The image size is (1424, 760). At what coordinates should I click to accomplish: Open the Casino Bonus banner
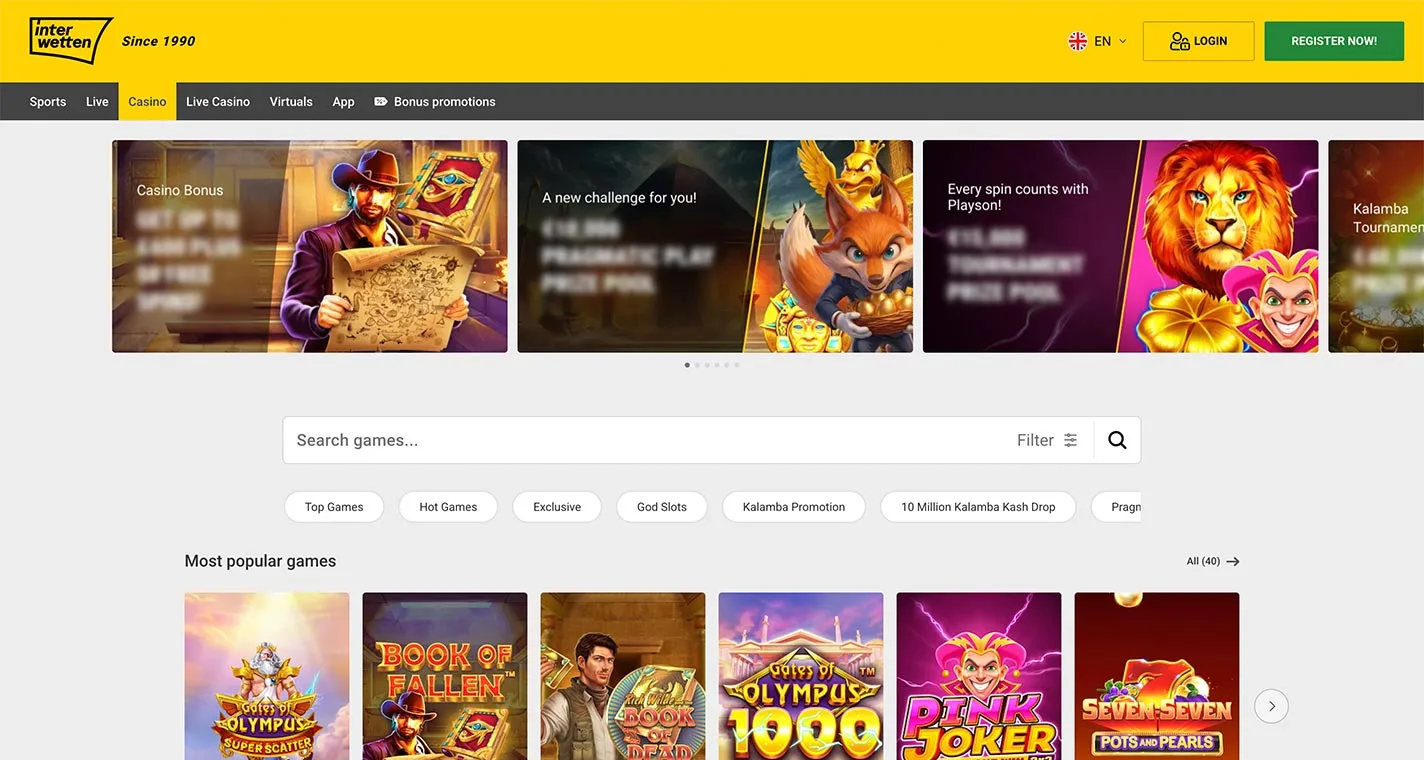click(x=310, y=246)
